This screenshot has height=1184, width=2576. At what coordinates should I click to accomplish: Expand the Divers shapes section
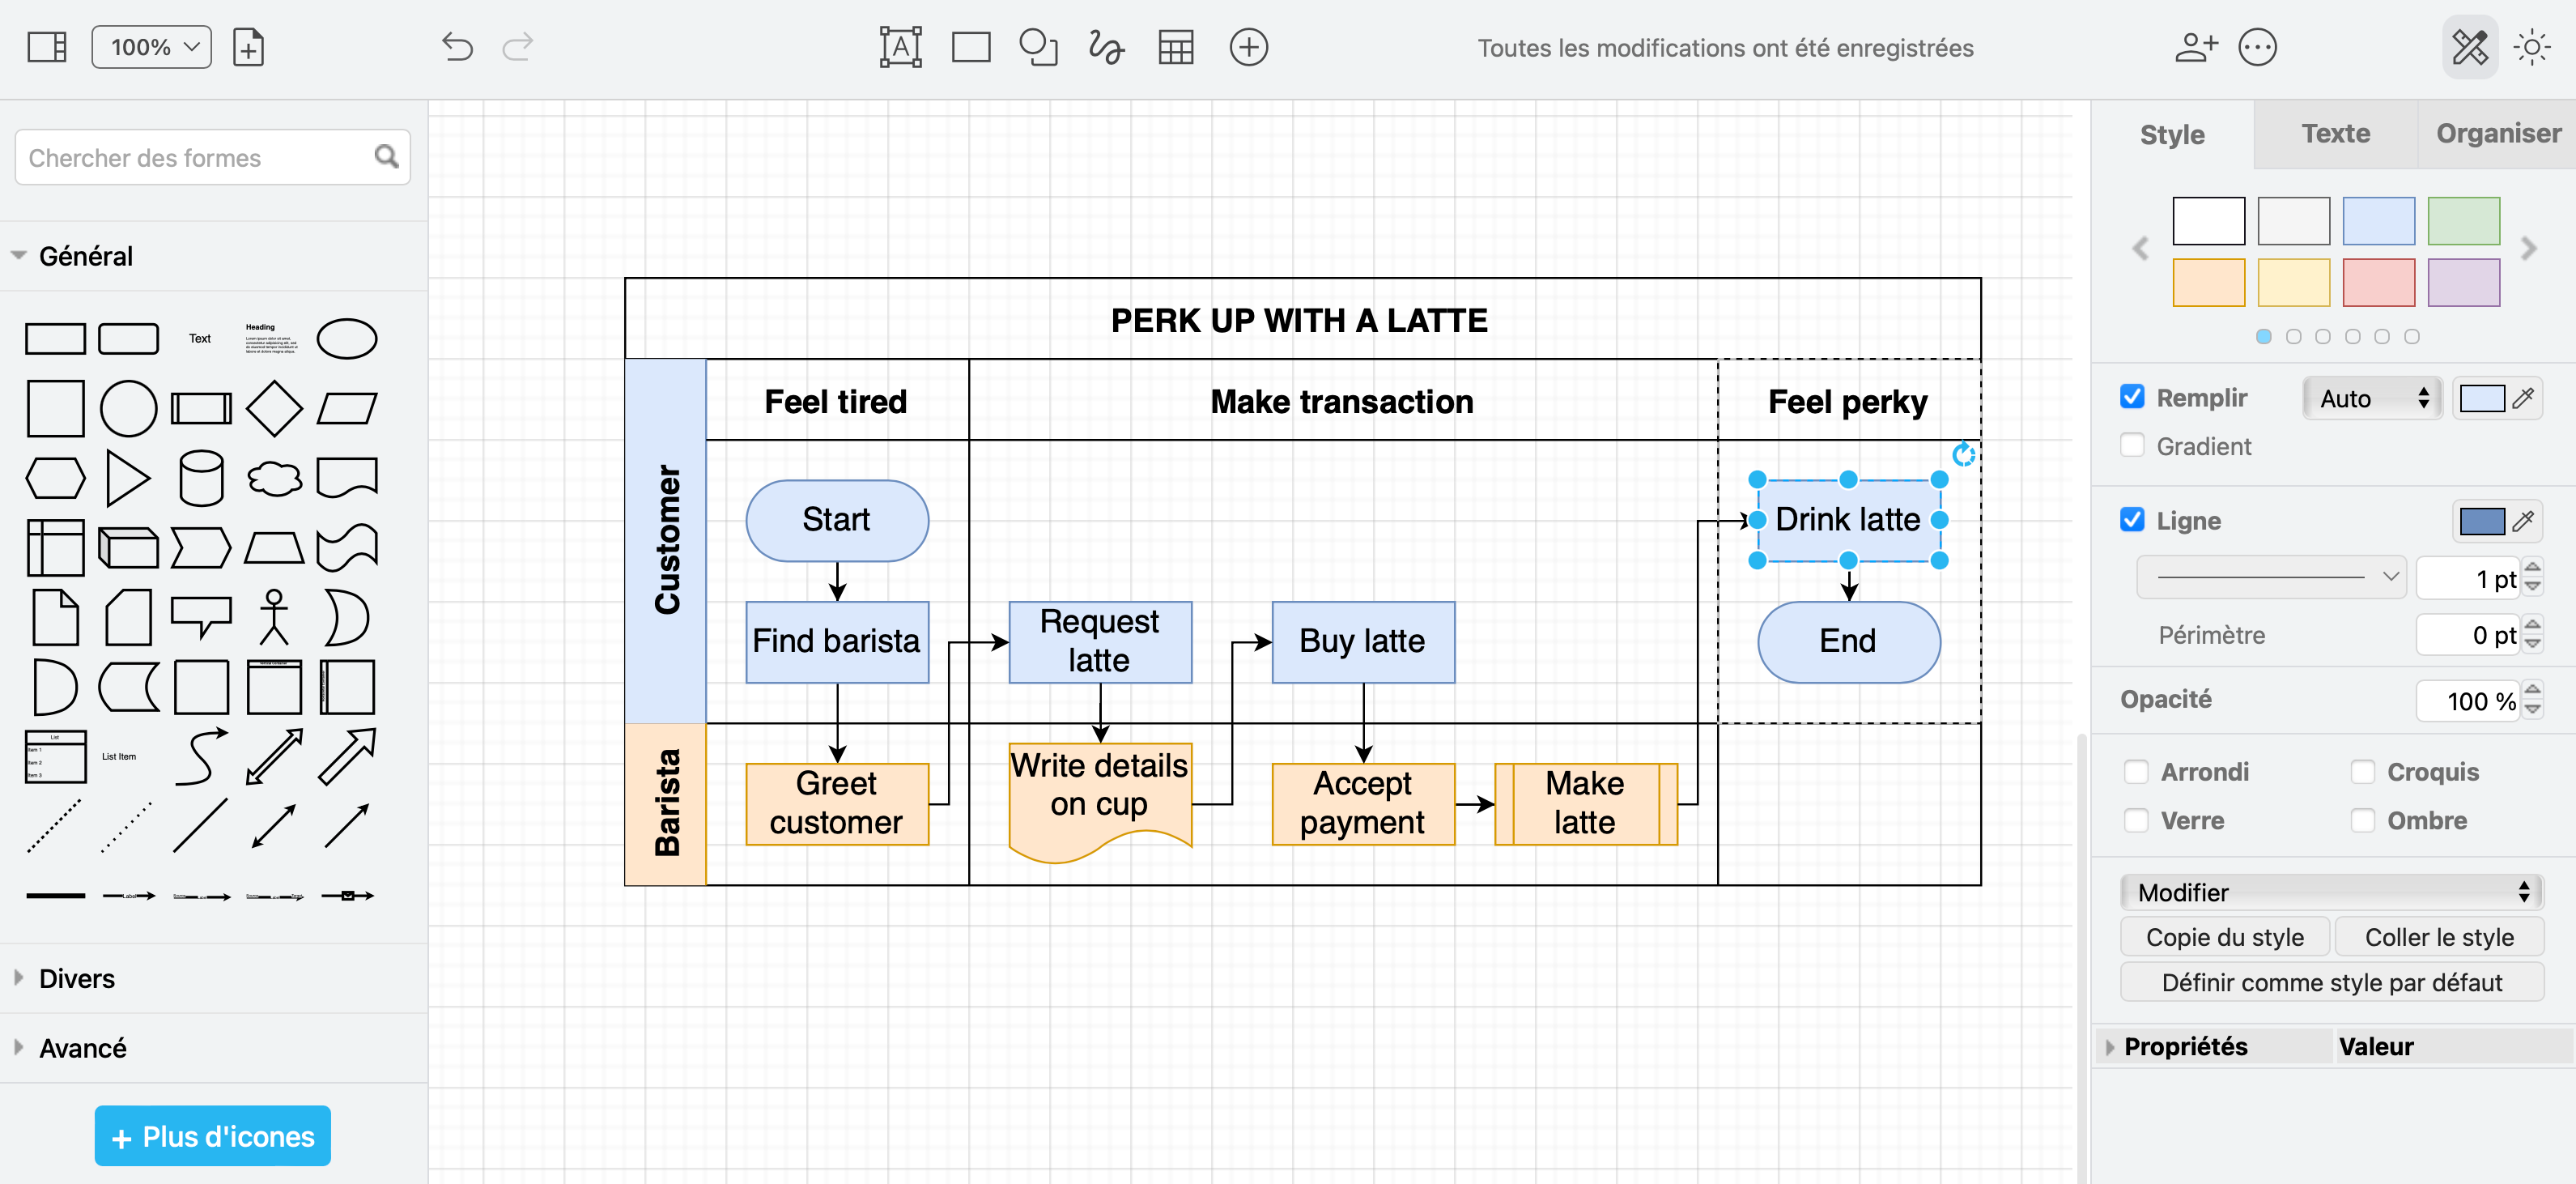tap(77, 978)
